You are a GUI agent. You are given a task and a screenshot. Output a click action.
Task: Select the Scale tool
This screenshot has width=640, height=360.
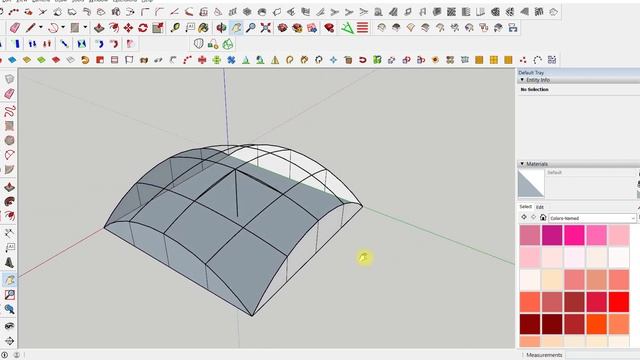point(158,28)
